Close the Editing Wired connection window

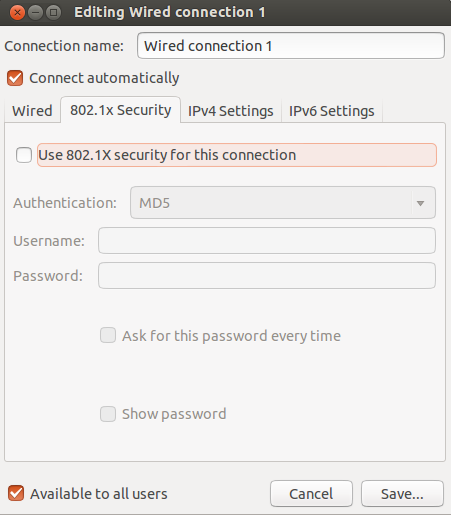17,13
